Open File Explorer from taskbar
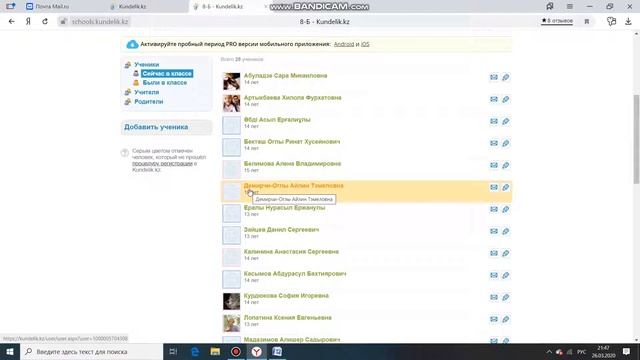The height and width of the screenshot is (360, 640). pos(215,351)
